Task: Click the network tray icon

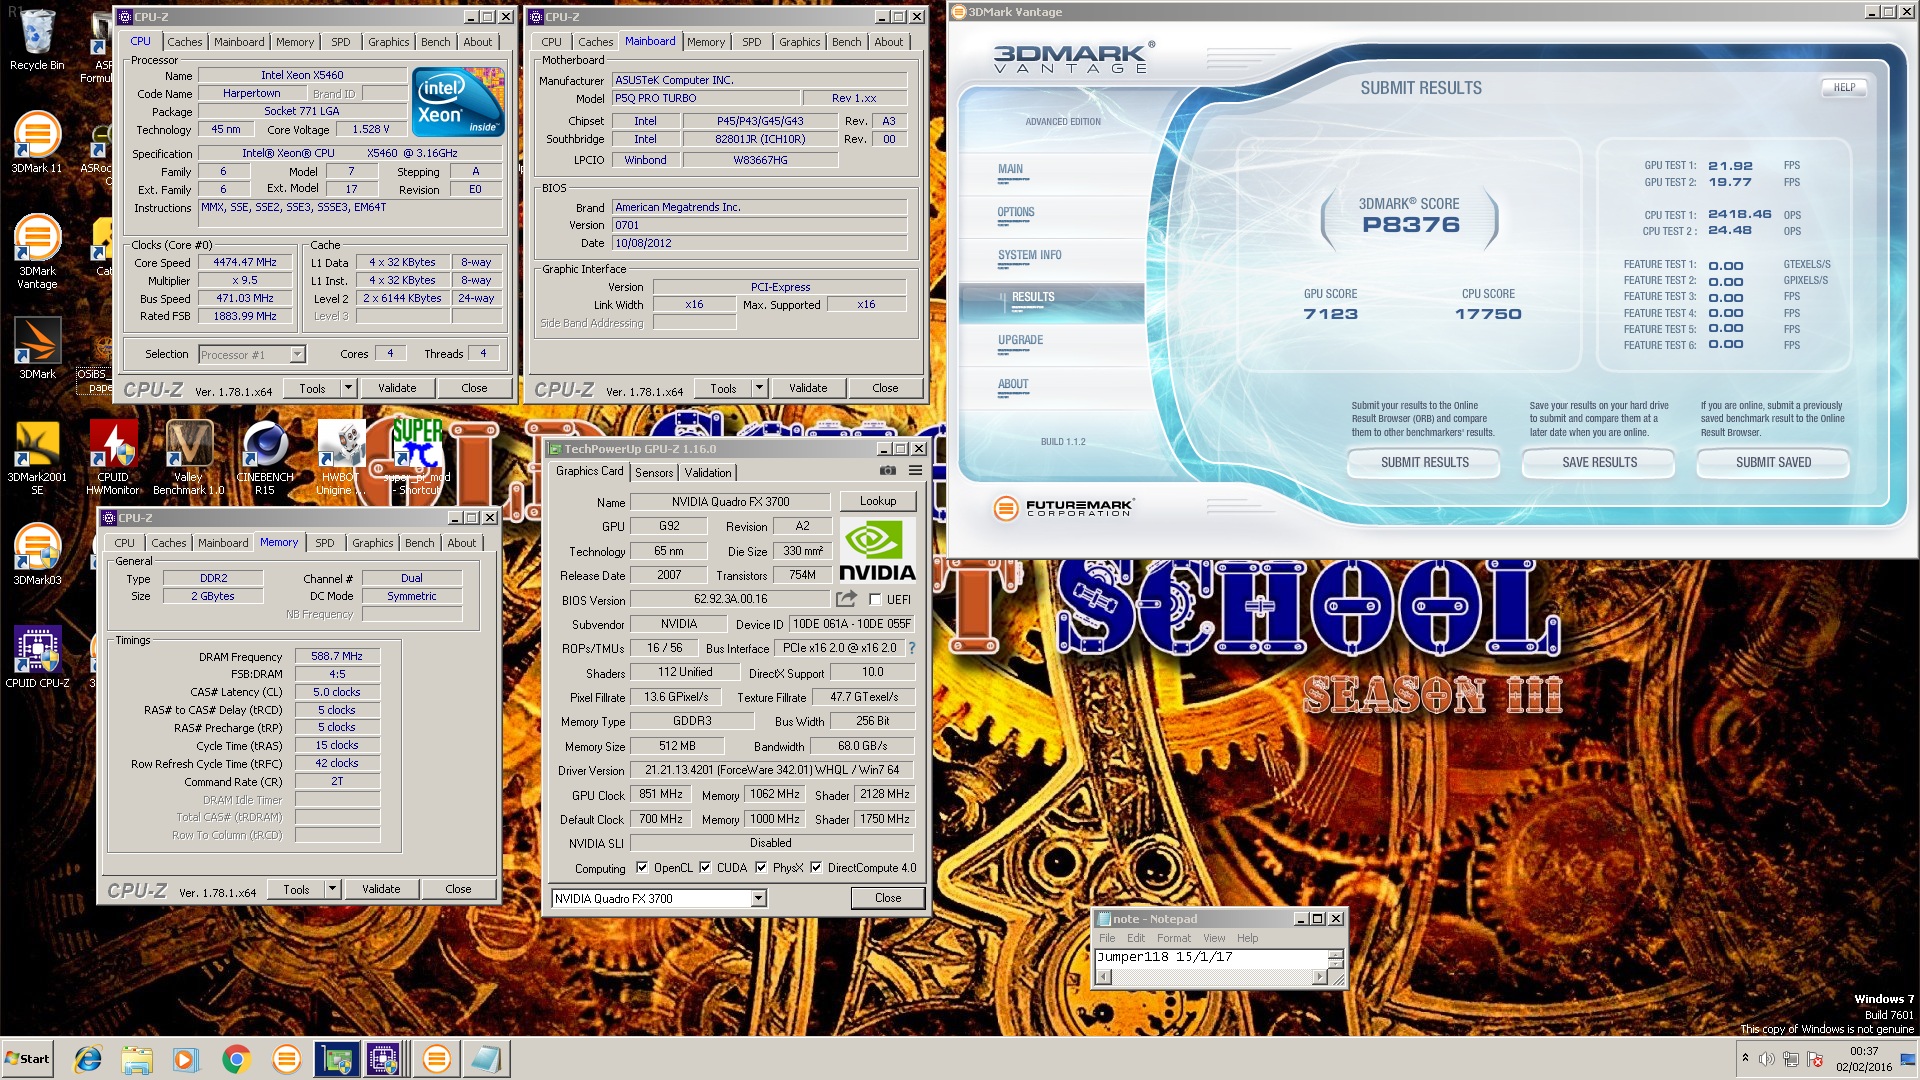Action: pos(1791,1059)
